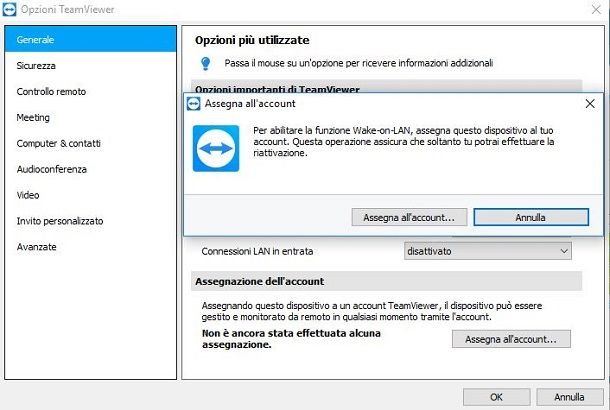Viewport: 610px width, 410px height.
Task: Click Annulla in the Wake-on-LAN dialog
Action: point(531,217)
